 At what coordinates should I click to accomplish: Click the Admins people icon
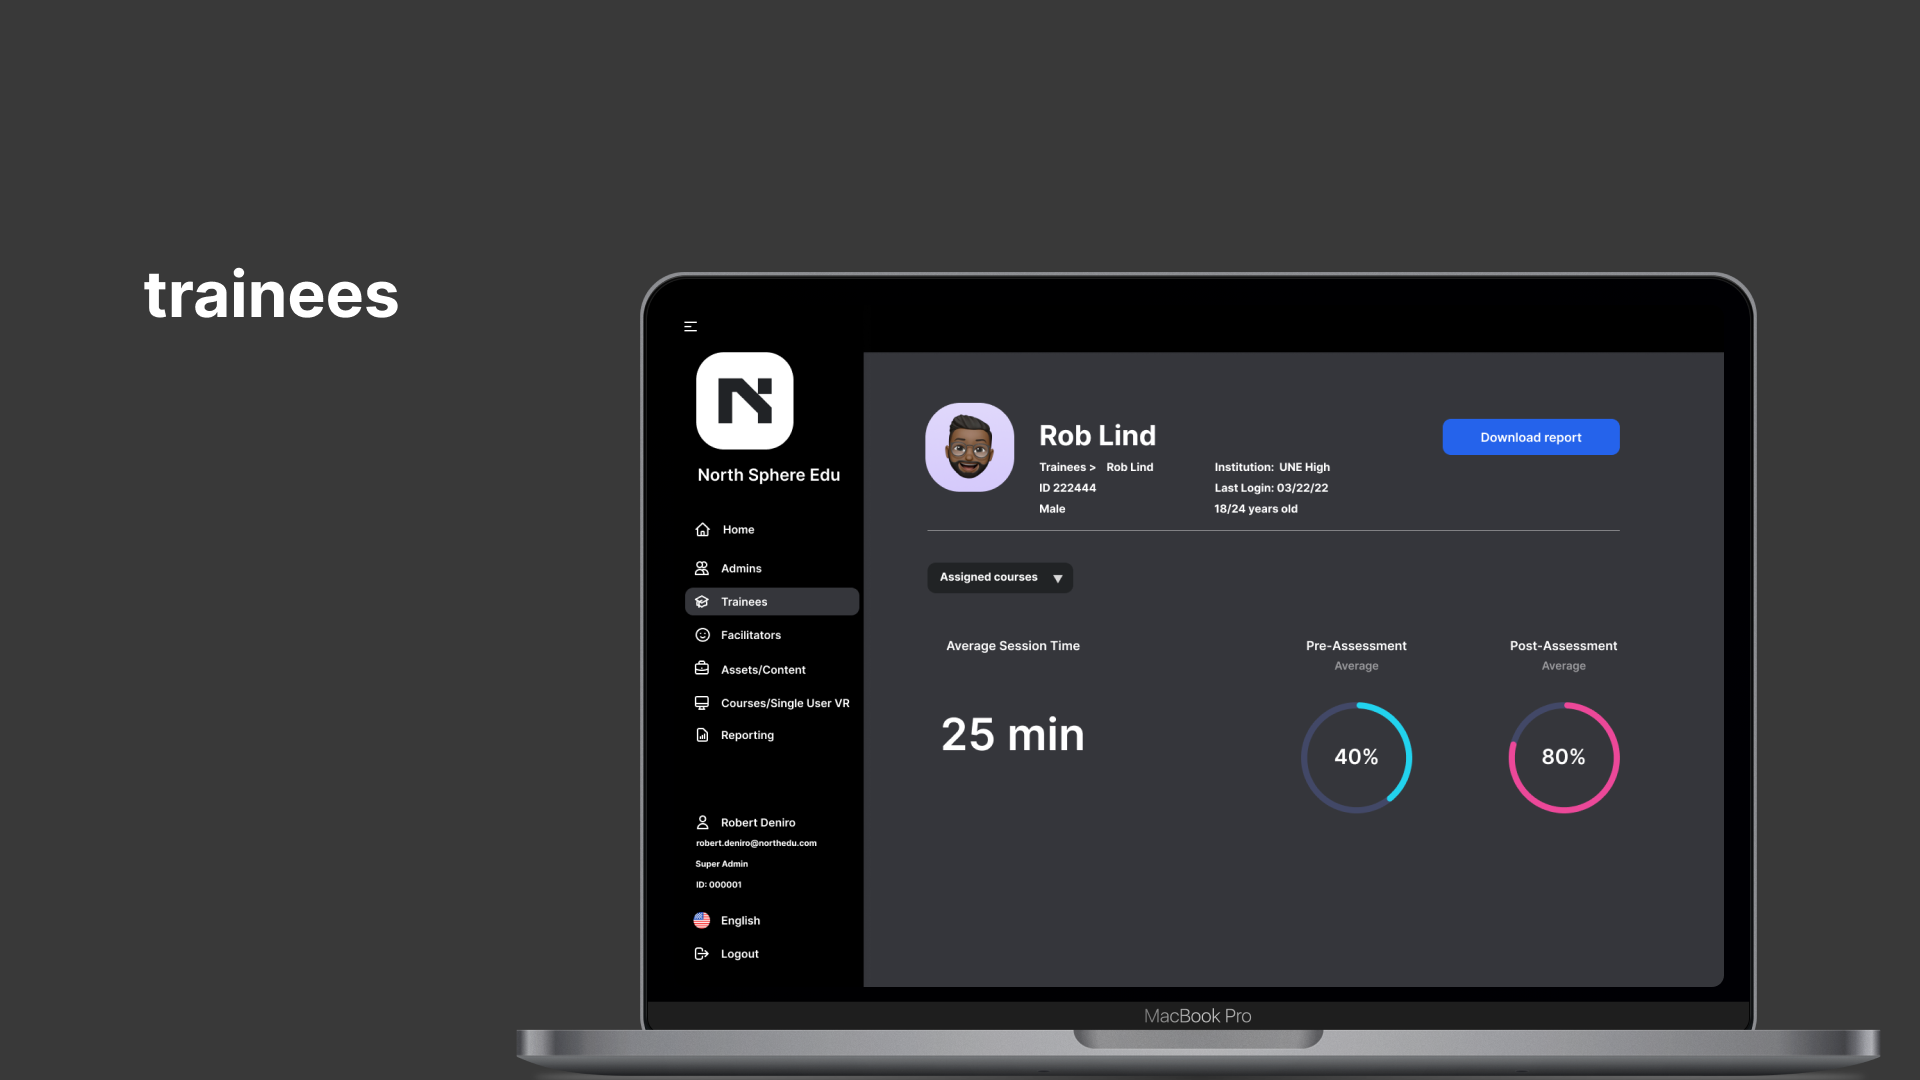click(702, 568)
